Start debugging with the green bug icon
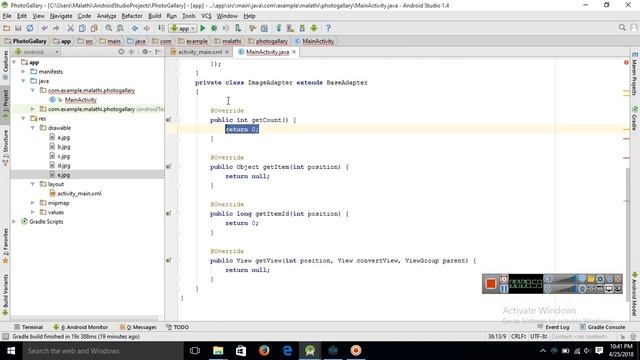 pos(214,28)
